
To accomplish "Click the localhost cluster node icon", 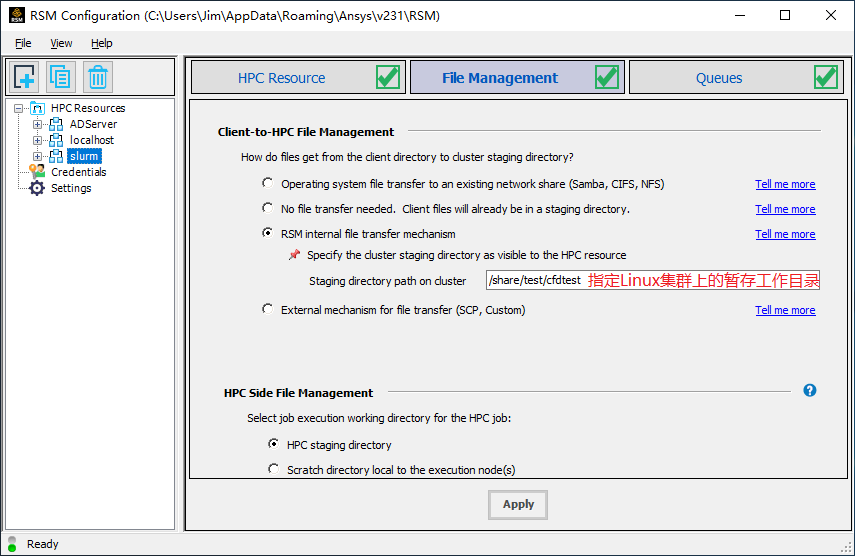I will tap(56, 140).
